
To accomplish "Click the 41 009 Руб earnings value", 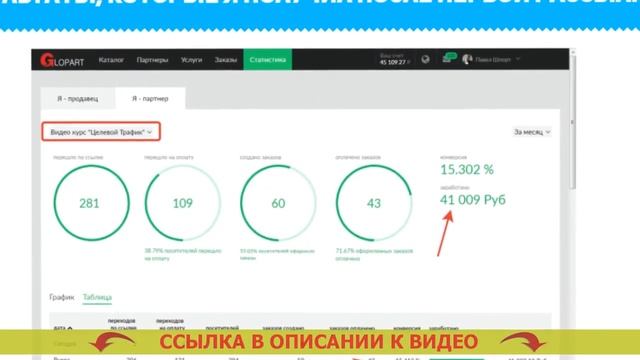I will point(473,200).
